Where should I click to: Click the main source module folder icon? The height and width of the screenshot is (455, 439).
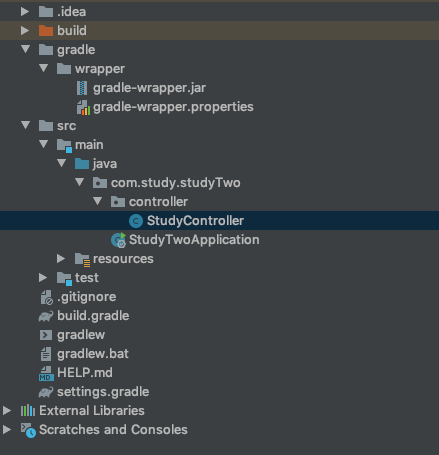64,145
